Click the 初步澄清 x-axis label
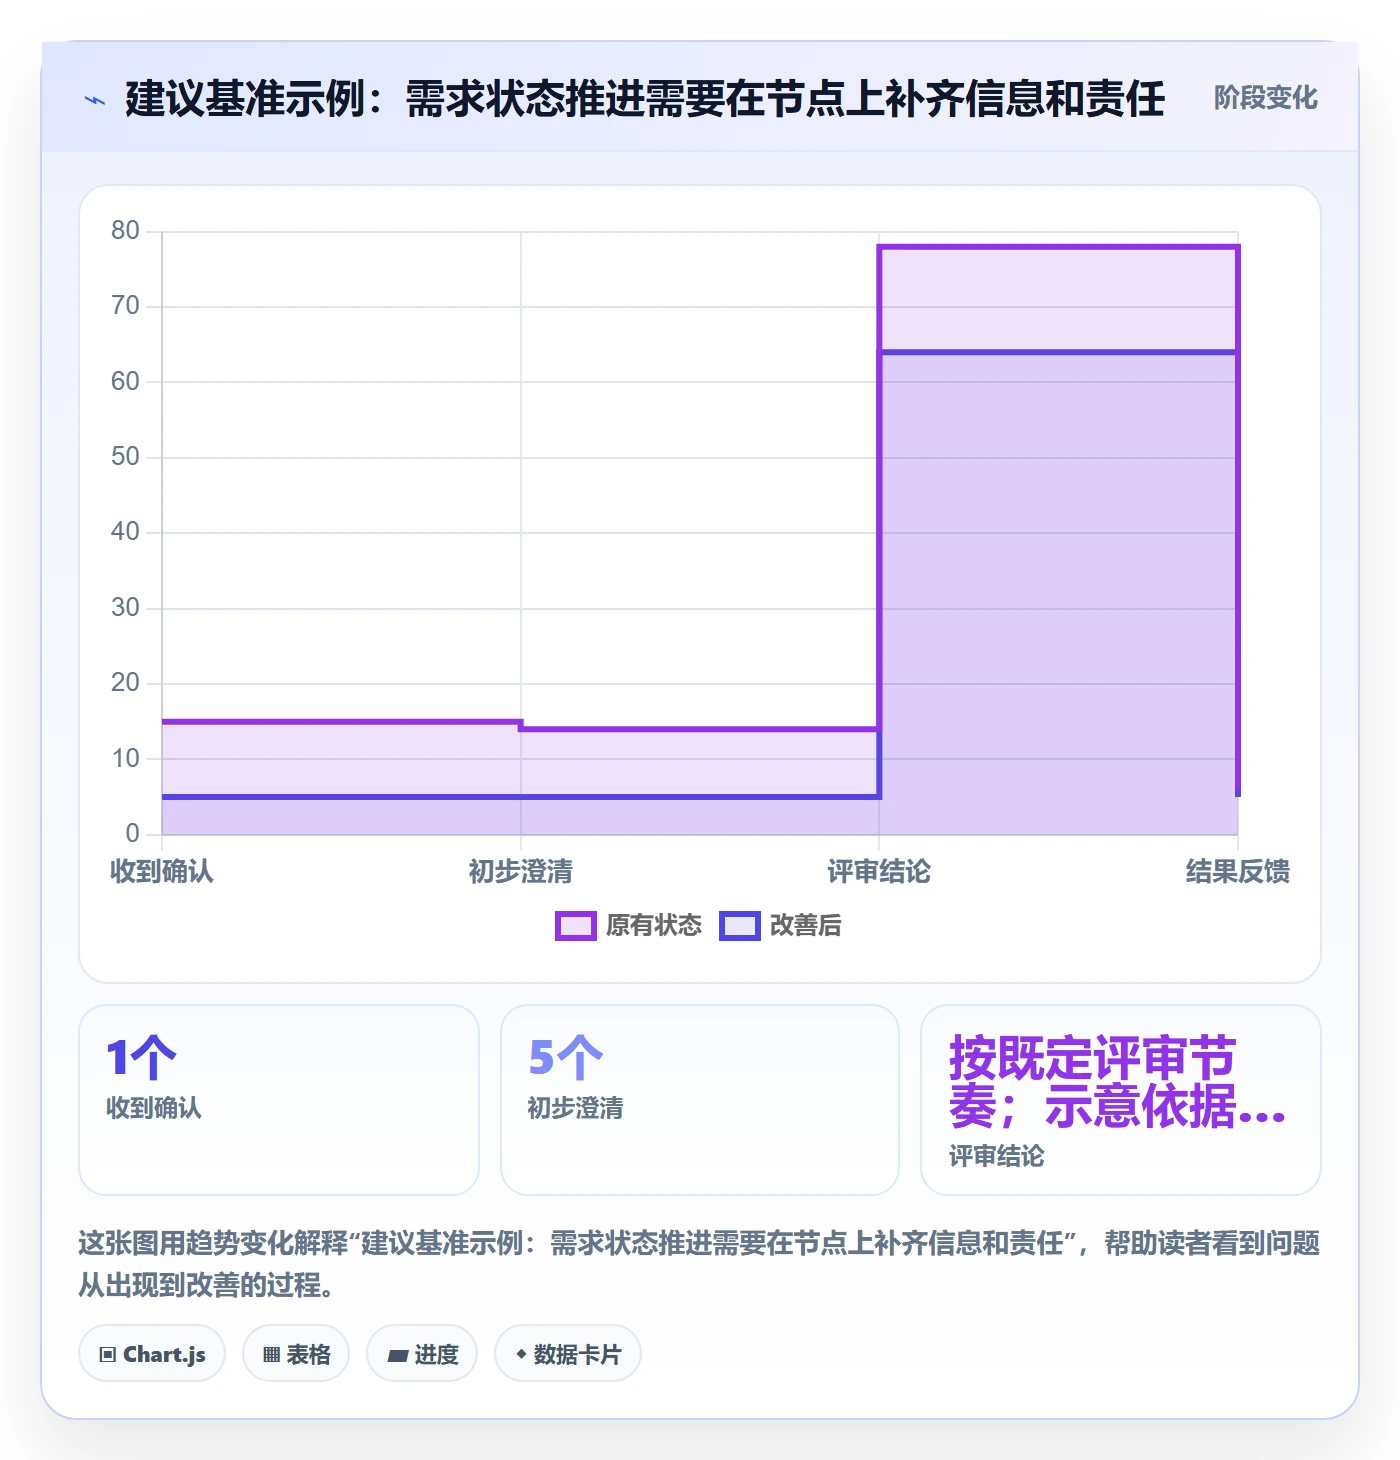Image resolution: width=1400 pixels, height=1460 pixels. (520, 872)
